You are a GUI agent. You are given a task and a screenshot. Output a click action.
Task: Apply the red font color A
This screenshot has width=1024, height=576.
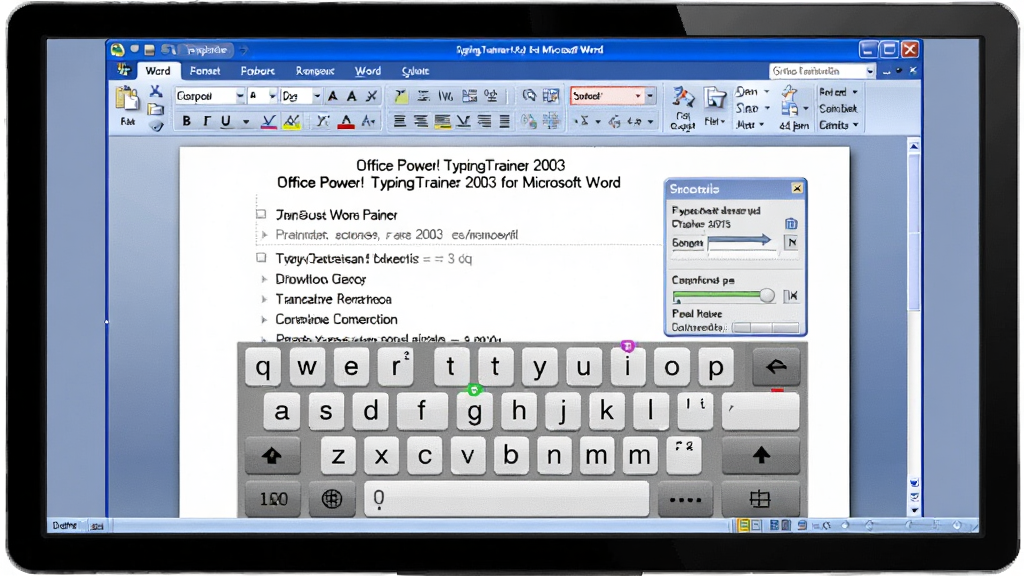pos(346,121)
